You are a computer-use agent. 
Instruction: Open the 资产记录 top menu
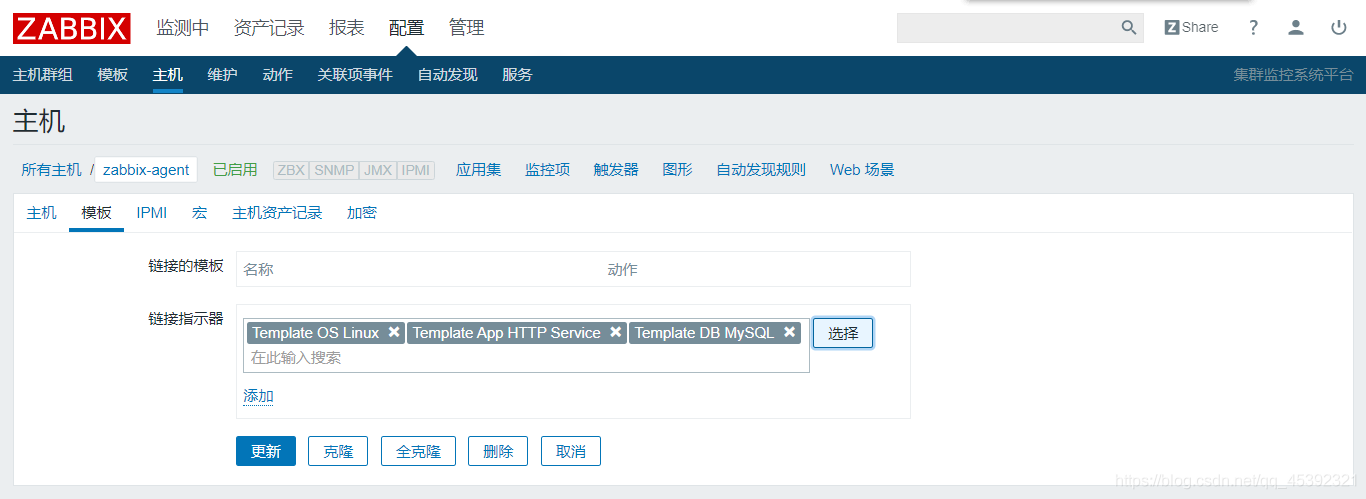click(269, 28)
